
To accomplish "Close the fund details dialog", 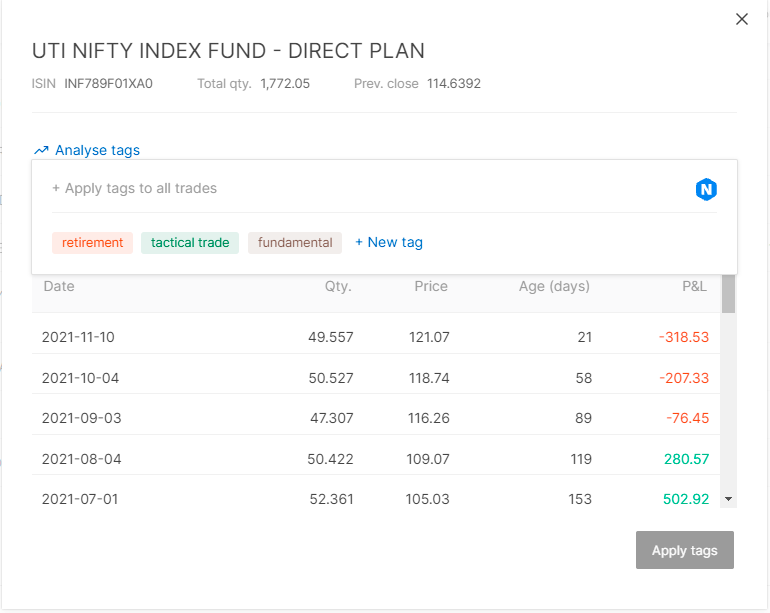I will pyautogui.click(x=742, y=19).
